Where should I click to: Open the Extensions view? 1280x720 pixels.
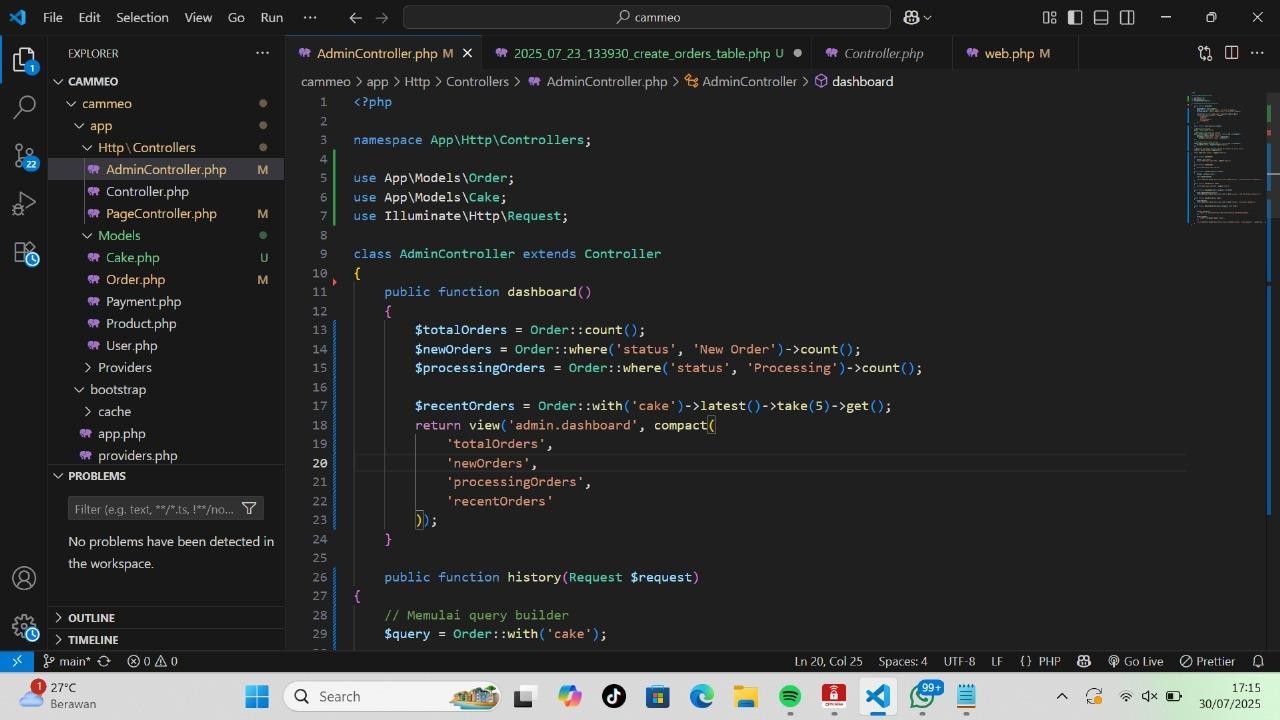[24, 253]
